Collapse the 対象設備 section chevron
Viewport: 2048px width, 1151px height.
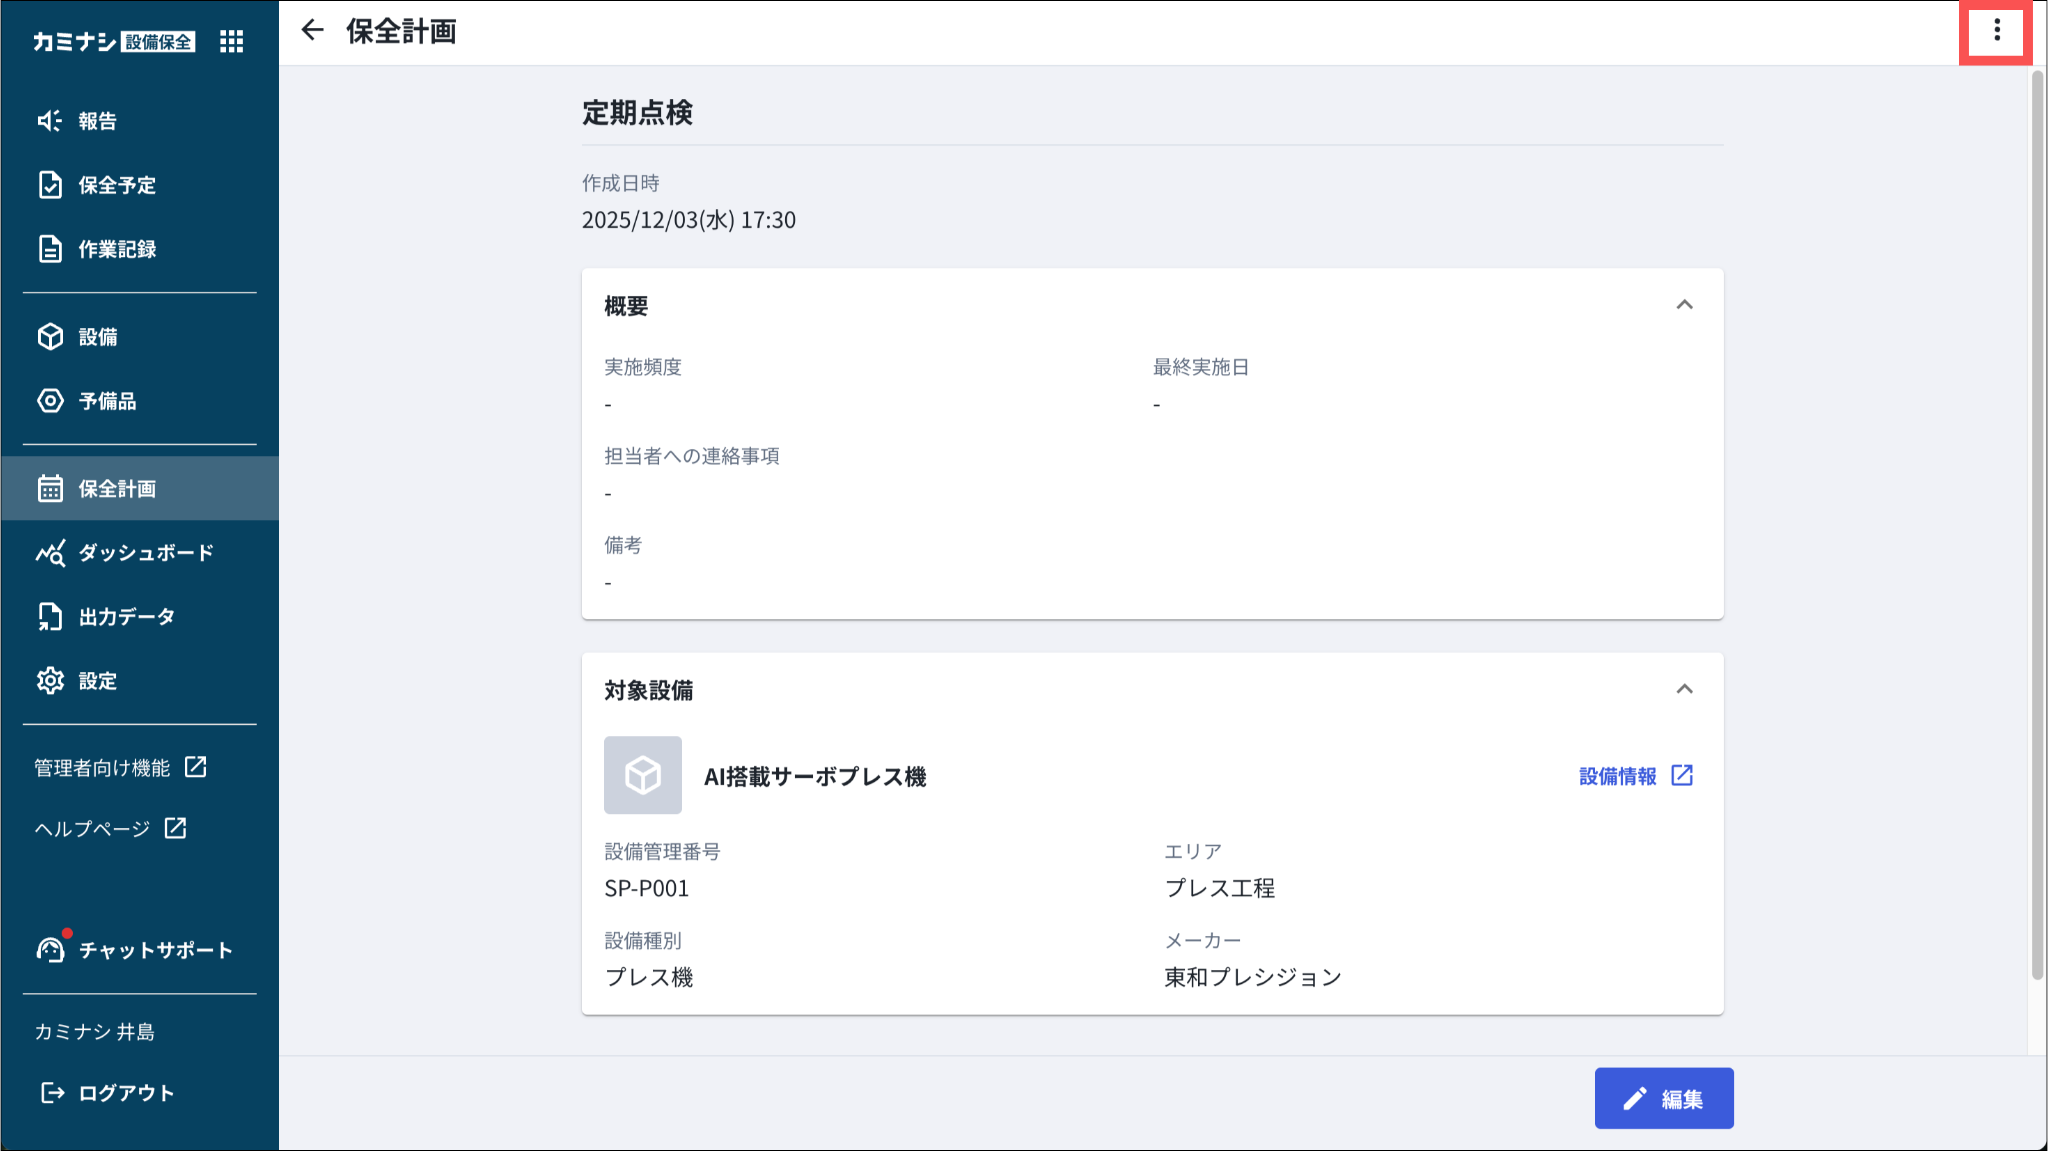point(1684,689)
